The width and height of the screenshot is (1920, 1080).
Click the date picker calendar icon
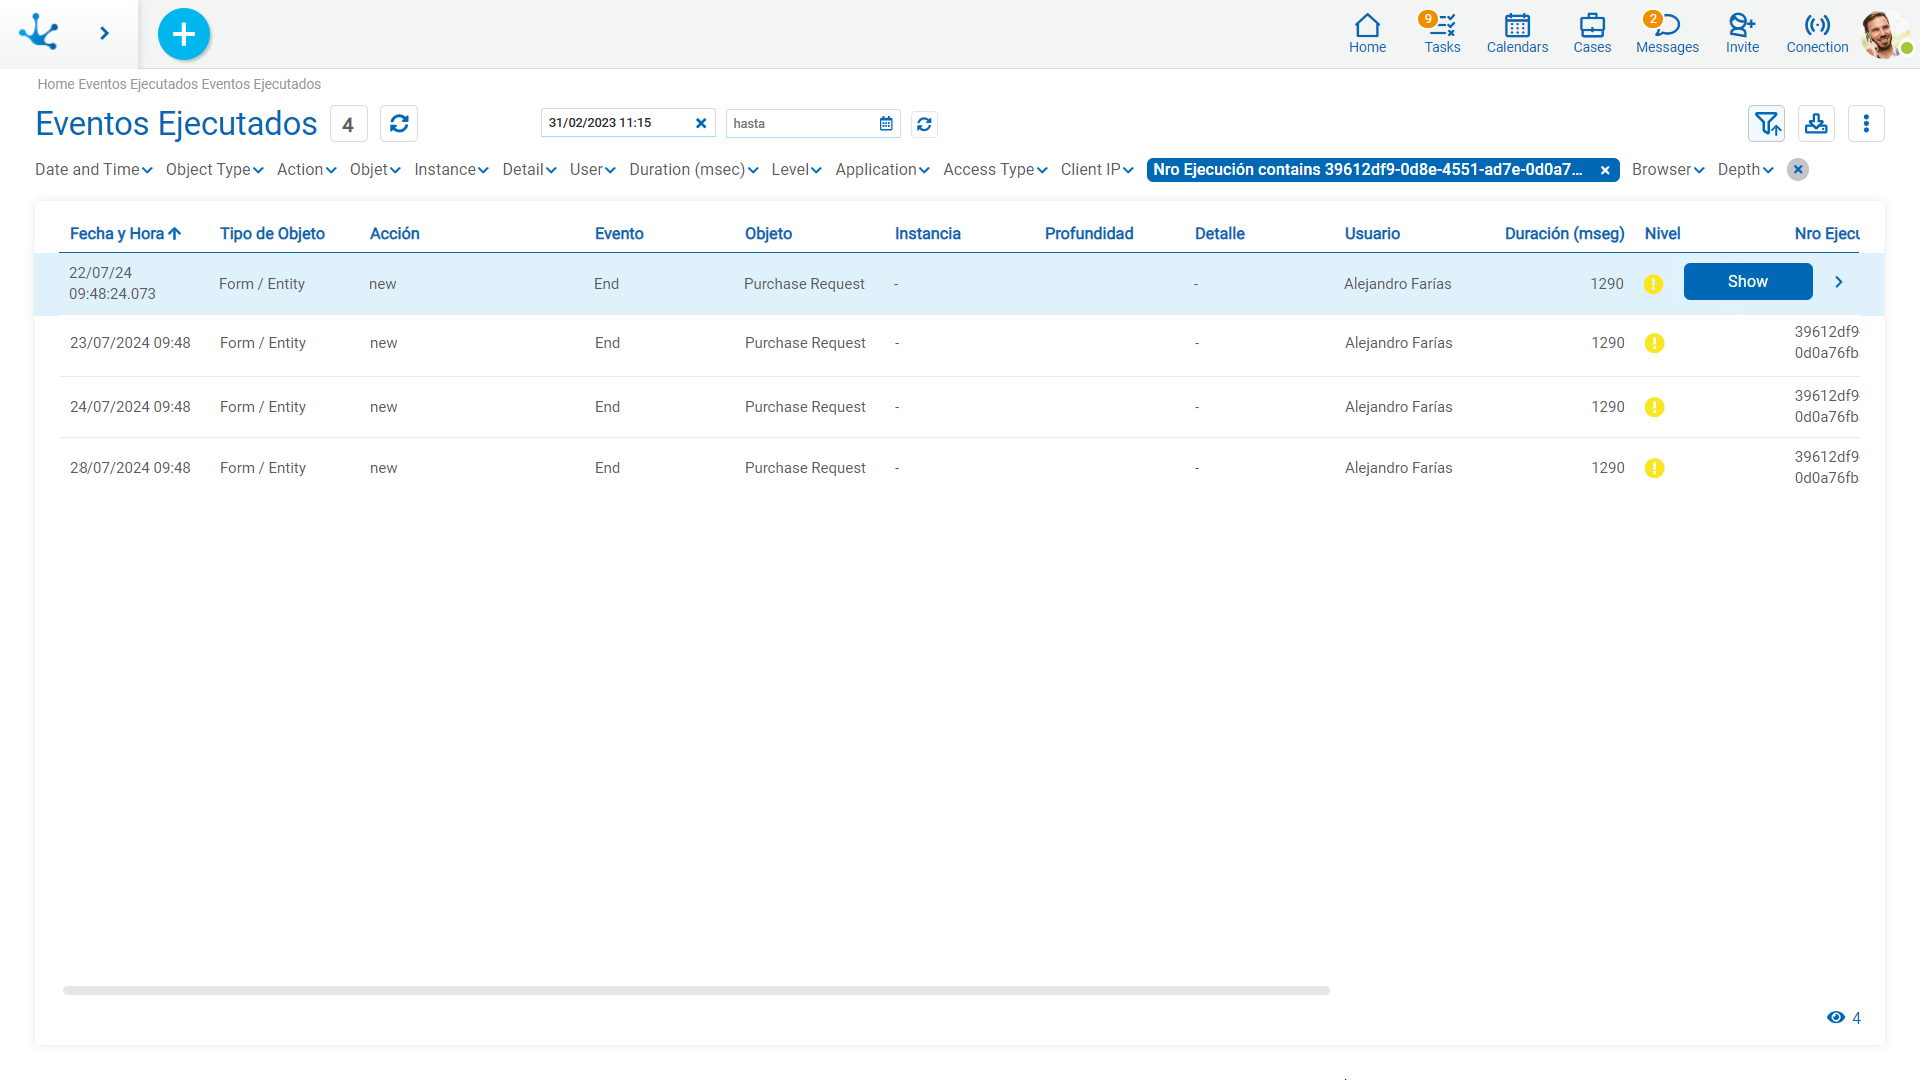coord(886,124)
